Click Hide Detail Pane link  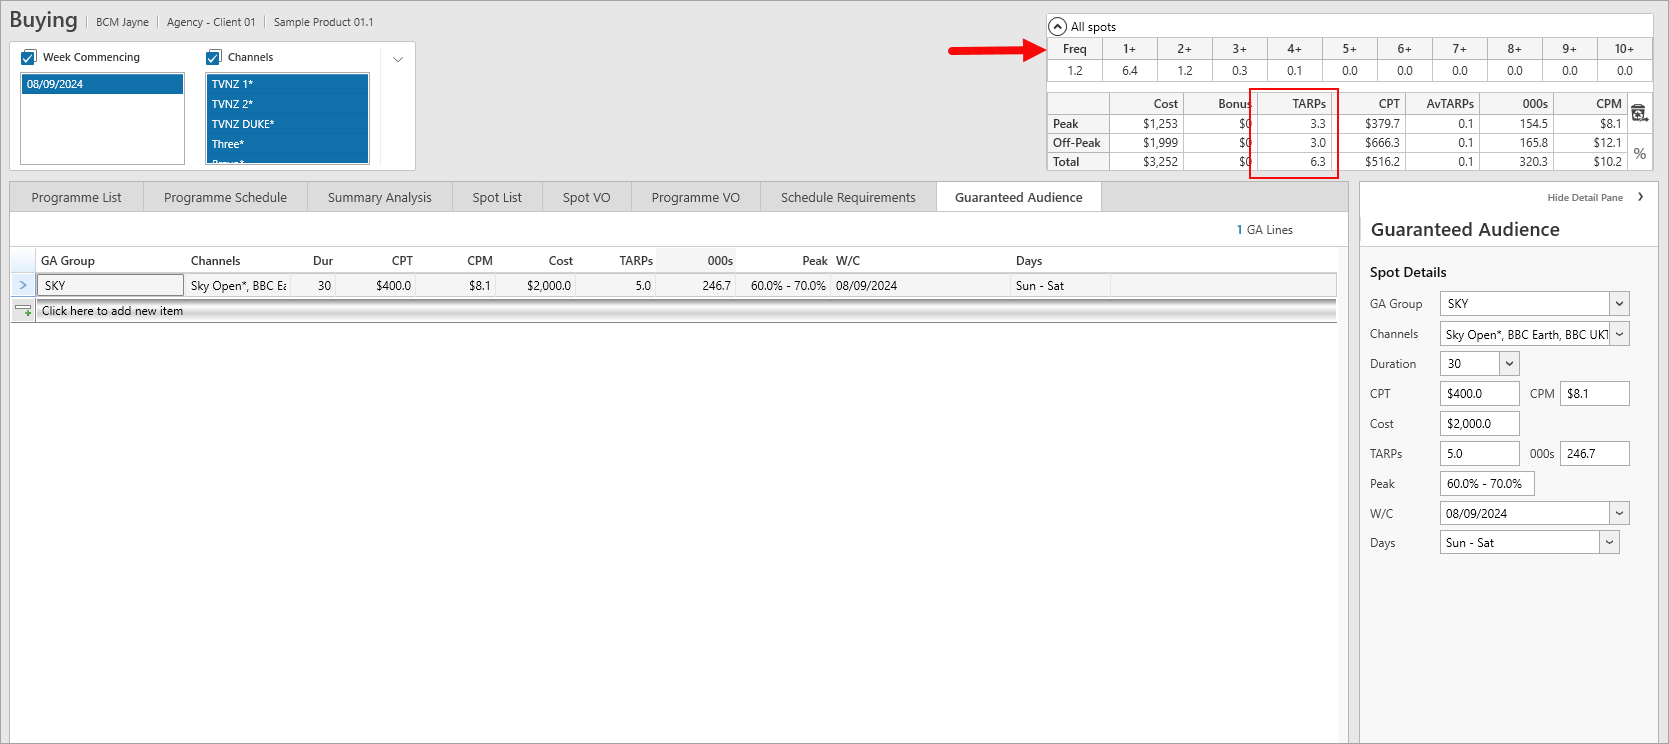[1585, 197]
